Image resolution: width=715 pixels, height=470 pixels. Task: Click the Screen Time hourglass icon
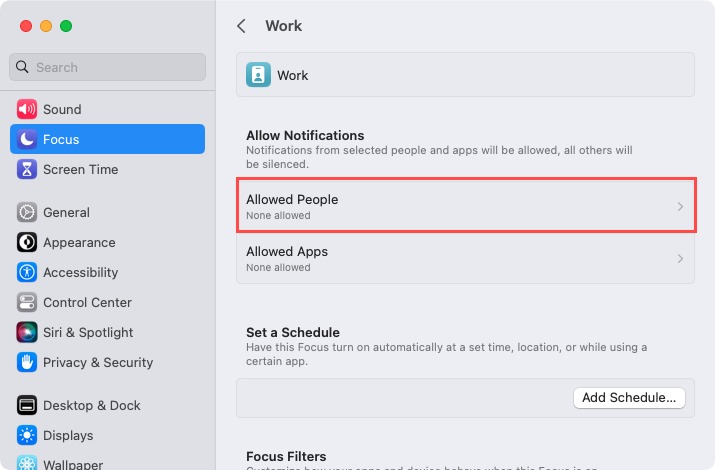pyautogui.click(x=27, y=170)
